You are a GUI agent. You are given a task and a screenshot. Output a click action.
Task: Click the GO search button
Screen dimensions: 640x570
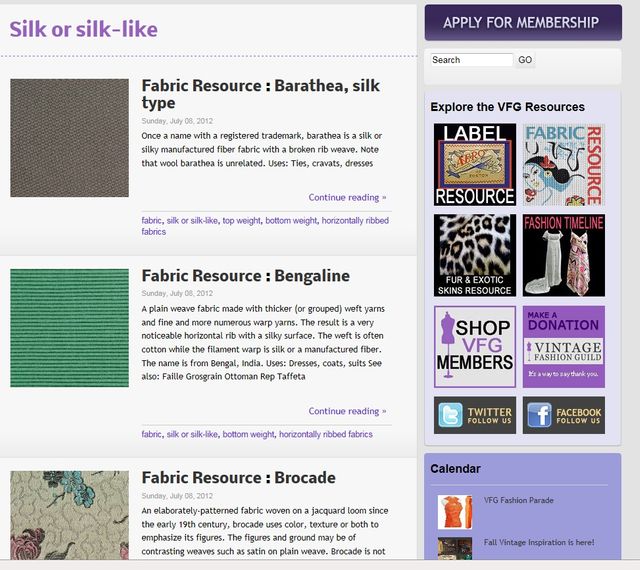click(525, 60)
